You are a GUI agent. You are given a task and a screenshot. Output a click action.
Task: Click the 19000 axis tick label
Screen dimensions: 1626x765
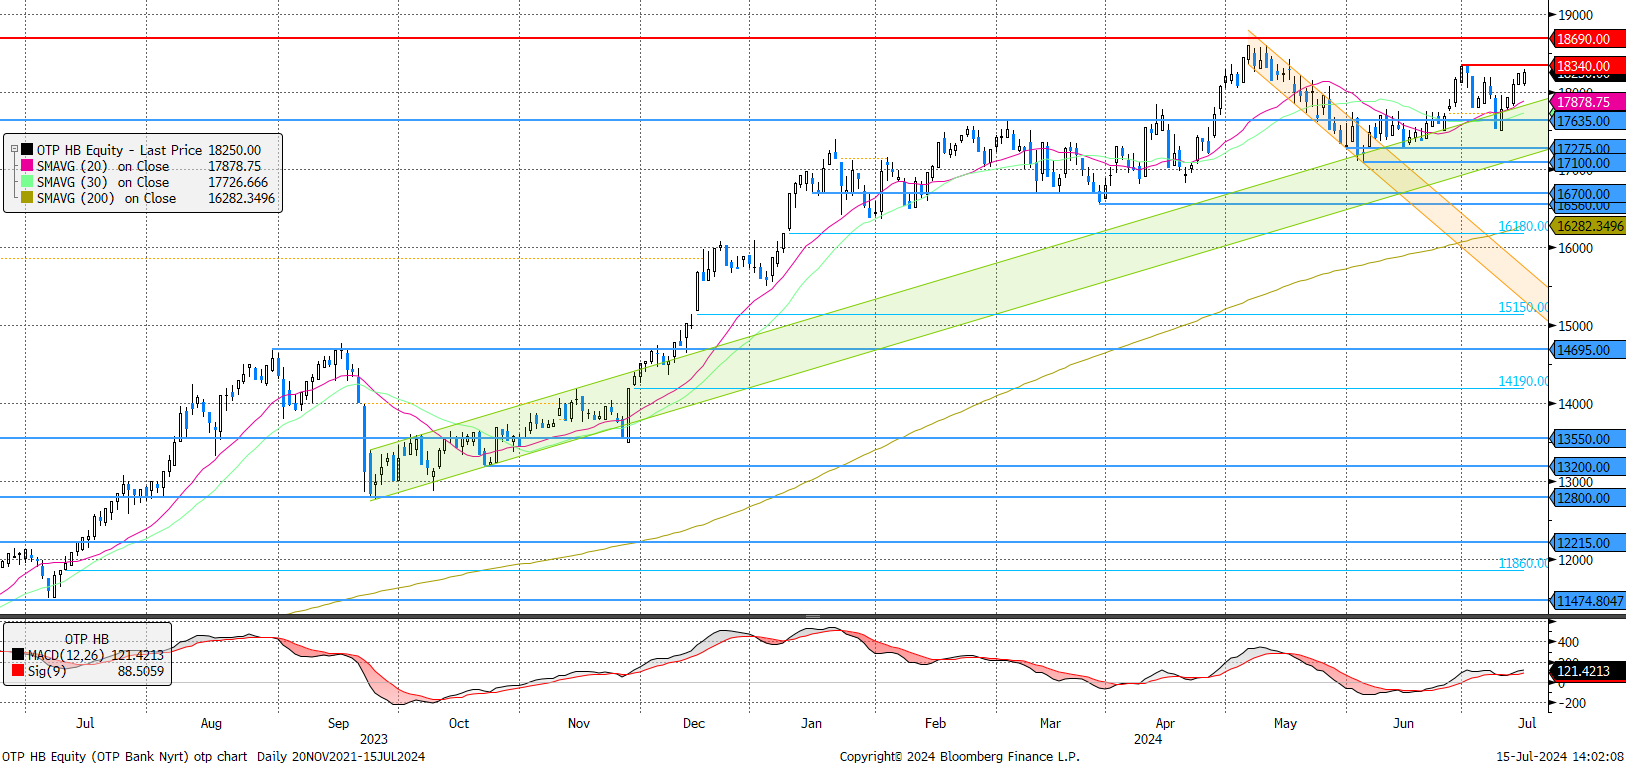[1575, 15]
